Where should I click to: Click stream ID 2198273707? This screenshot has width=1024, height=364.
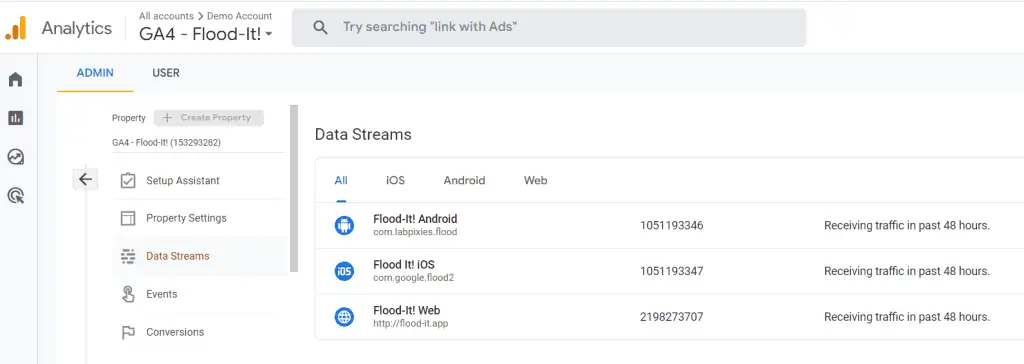pyautogui.click(x=671, y=317)
